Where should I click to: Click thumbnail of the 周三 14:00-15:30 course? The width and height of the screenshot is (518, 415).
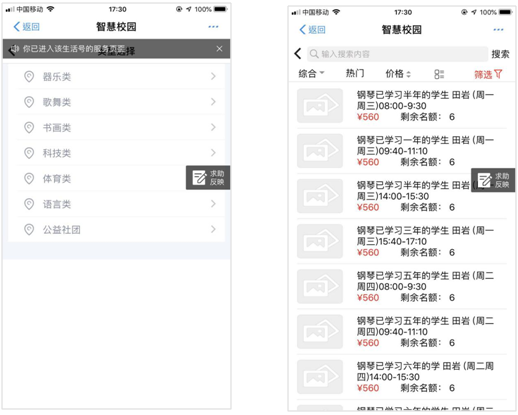pyautogui.click(x=320, y=196)
